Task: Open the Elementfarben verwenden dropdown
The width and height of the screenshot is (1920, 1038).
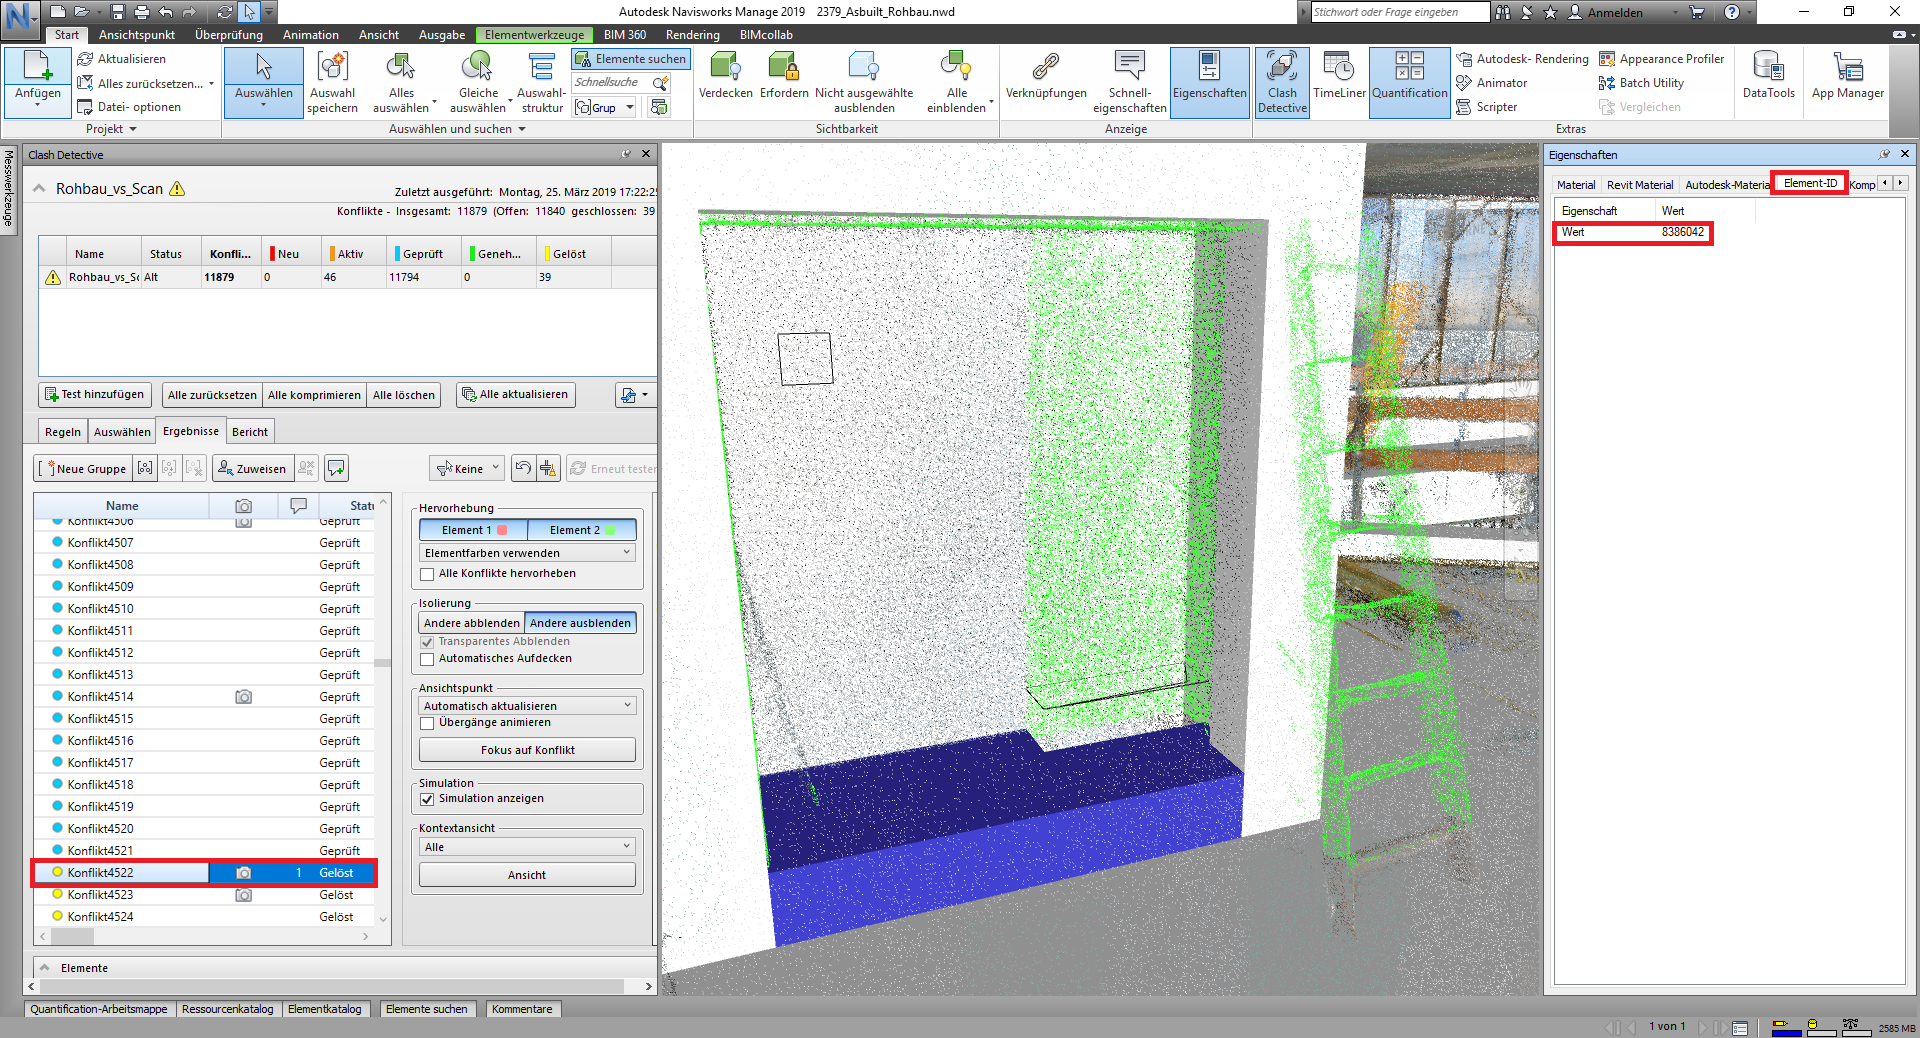Action: pos(527,553)
